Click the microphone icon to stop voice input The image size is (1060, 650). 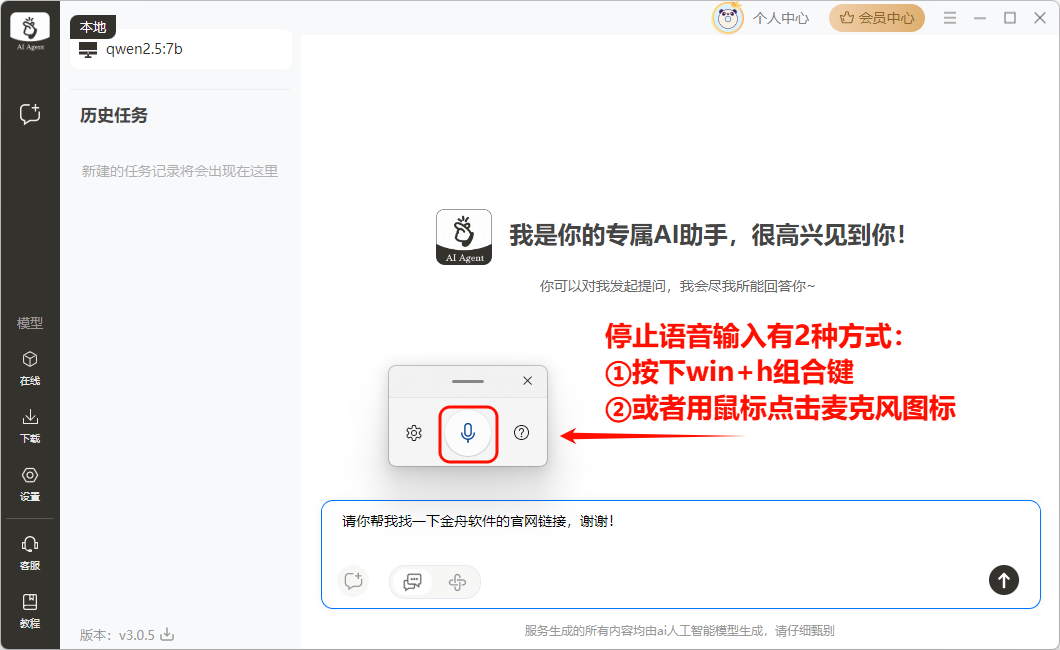(468, 433)
